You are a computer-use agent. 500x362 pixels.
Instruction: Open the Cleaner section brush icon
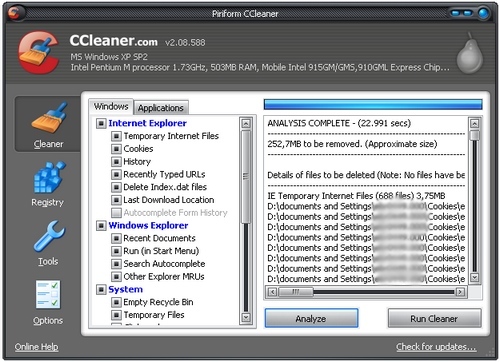click(49, 118)
